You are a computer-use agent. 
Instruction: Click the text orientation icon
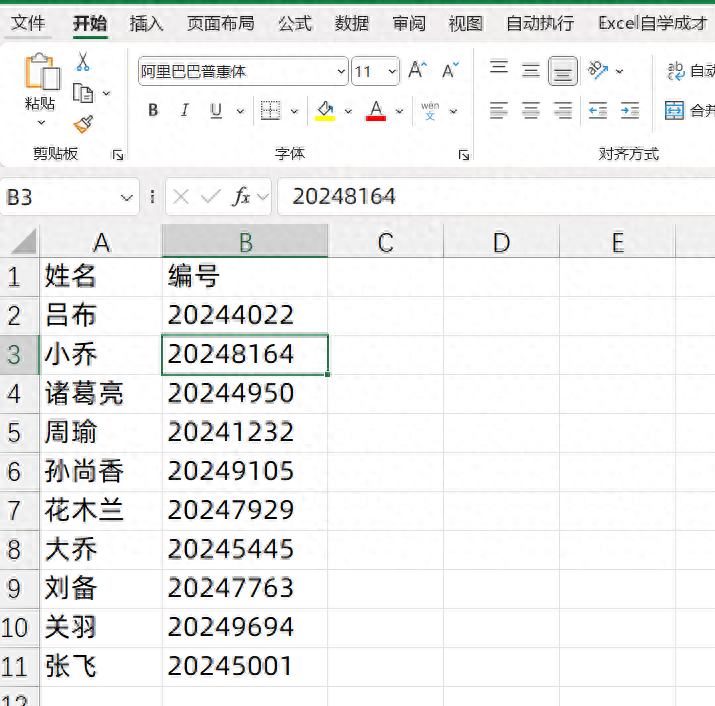[598, 70]
